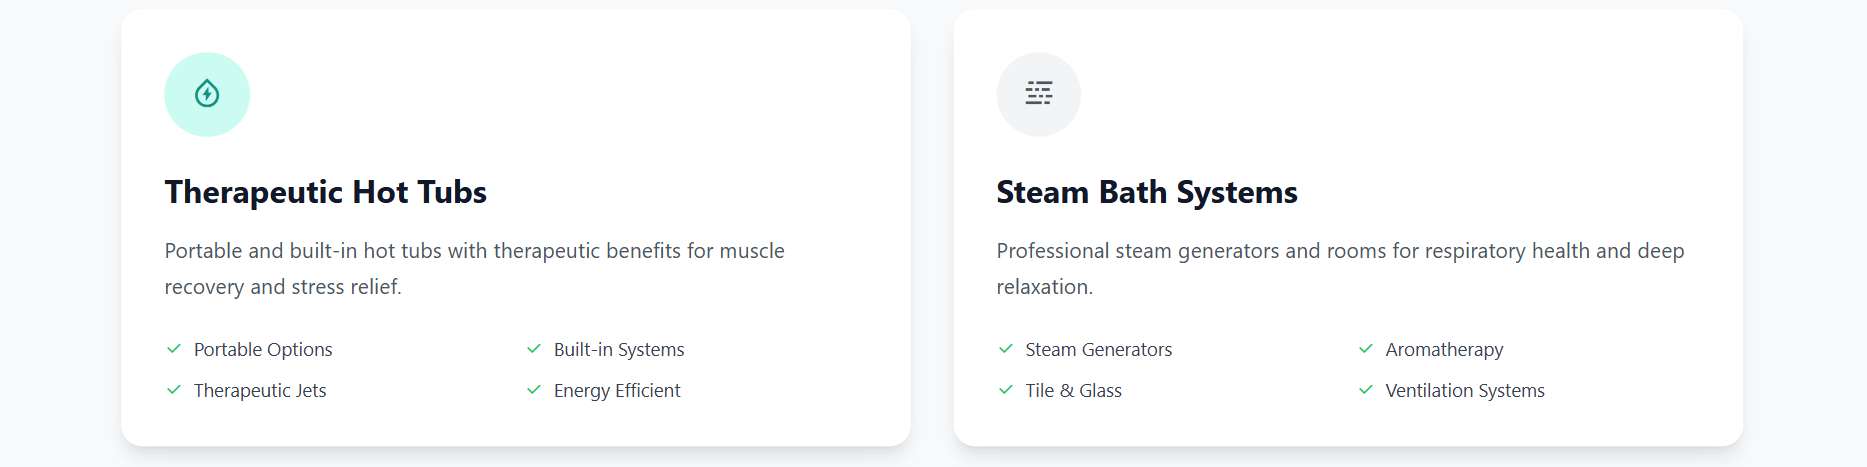Select the Energy Efficient feature text

click(617, 391)
